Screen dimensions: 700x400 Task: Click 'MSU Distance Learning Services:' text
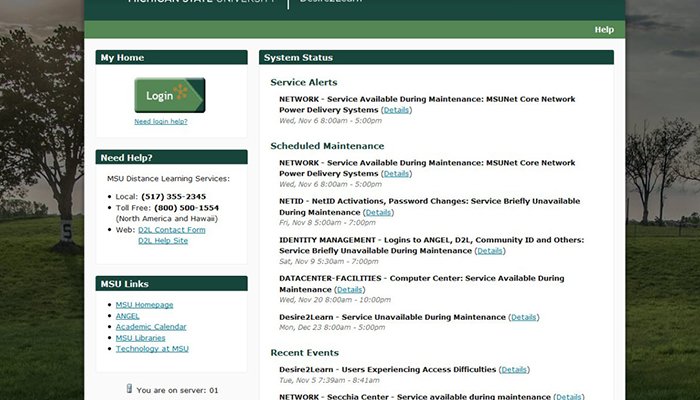coord(168,179)
